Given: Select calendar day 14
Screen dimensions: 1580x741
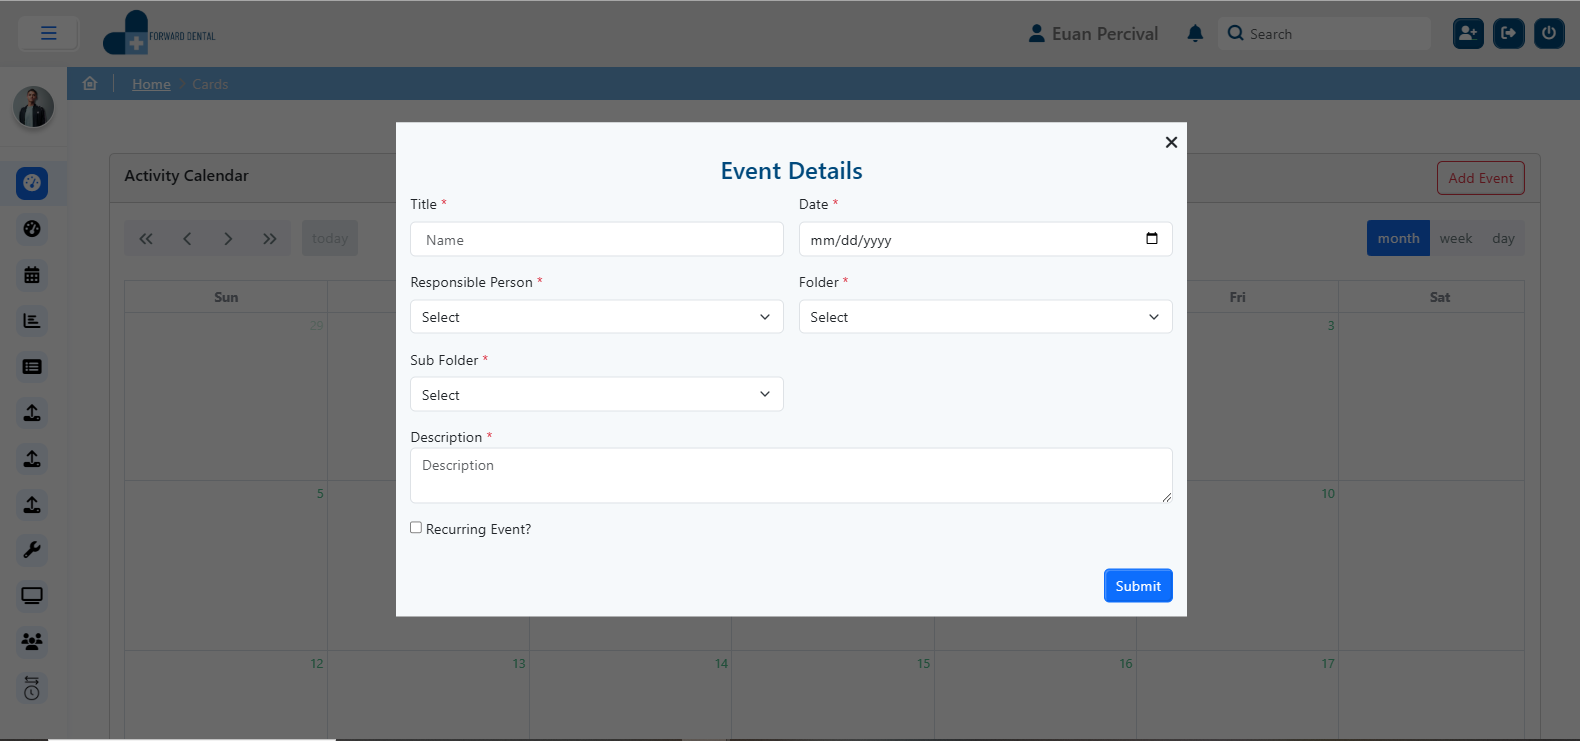Looking at the screenshot, I should (x=721, y=664).
